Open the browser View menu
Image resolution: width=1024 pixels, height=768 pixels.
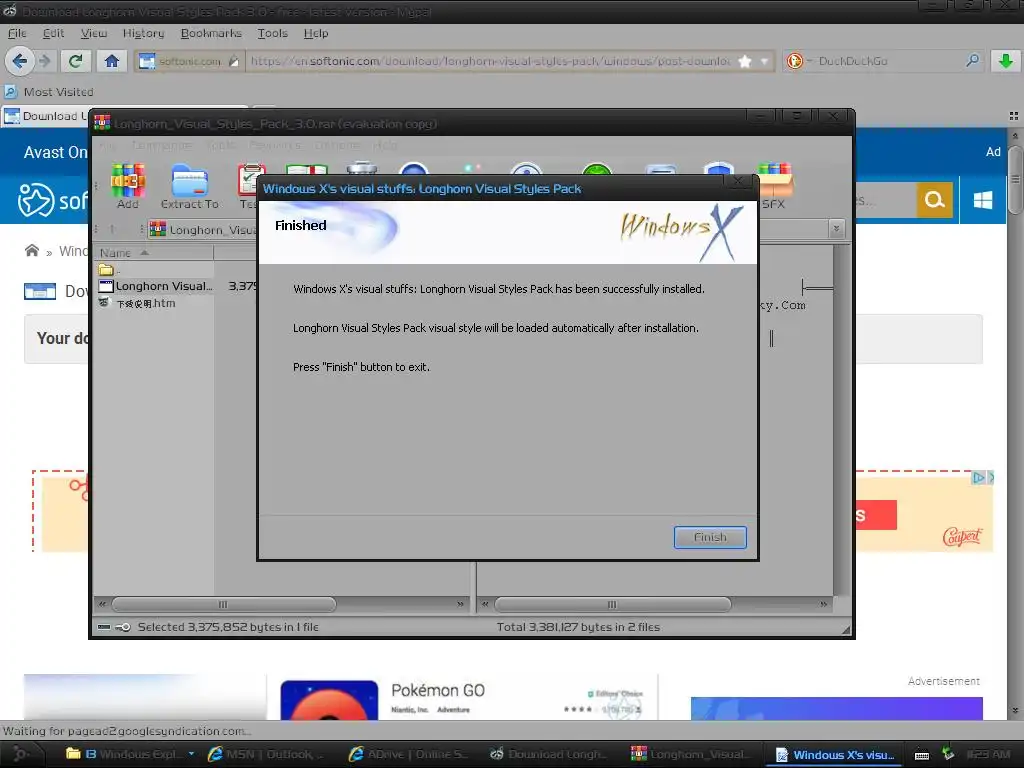point(94,33)
